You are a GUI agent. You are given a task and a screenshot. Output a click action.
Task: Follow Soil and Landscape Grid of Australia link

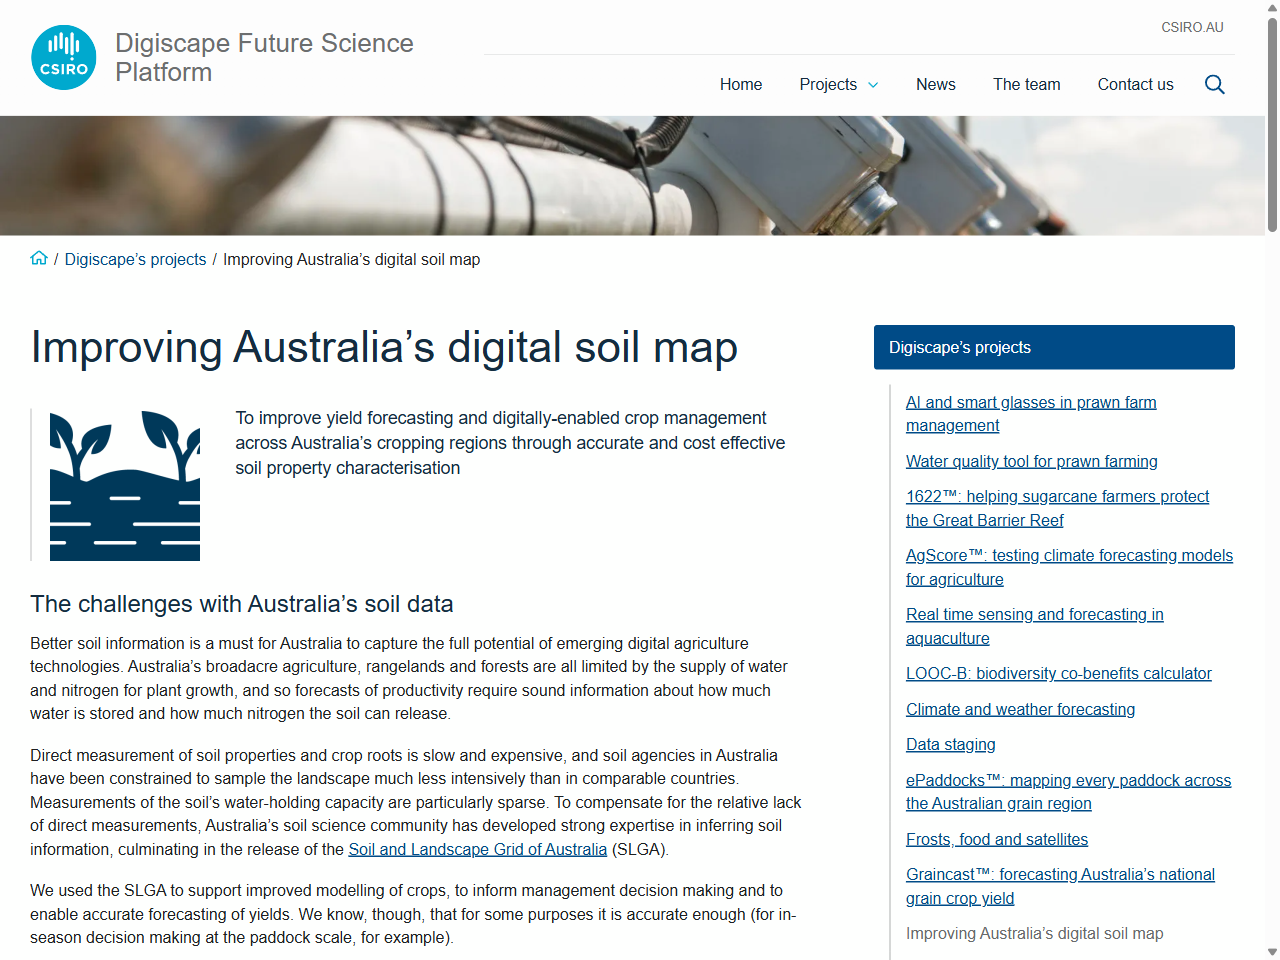click(x=478, y=849)
